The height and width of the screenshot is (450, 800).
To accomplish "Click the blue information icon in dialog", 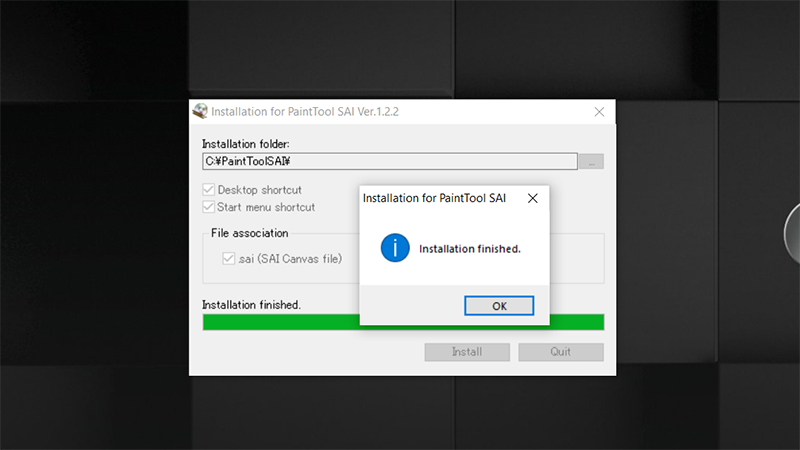I will [x=395, y=248].
